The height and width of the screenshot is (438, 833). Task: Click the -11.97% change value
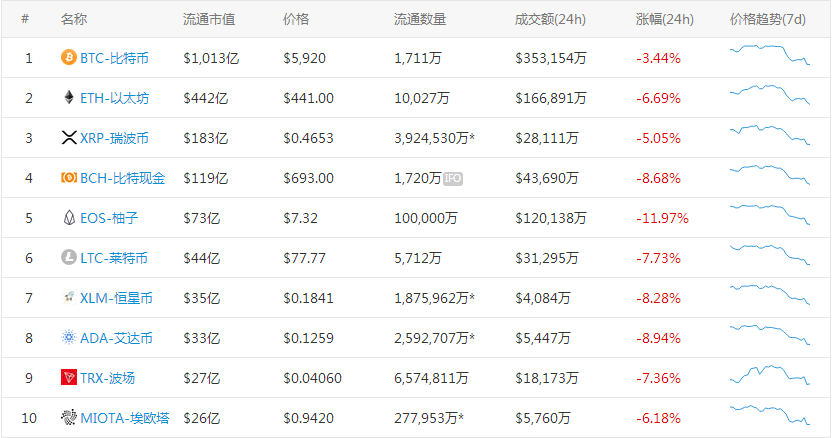pos(662,218)
